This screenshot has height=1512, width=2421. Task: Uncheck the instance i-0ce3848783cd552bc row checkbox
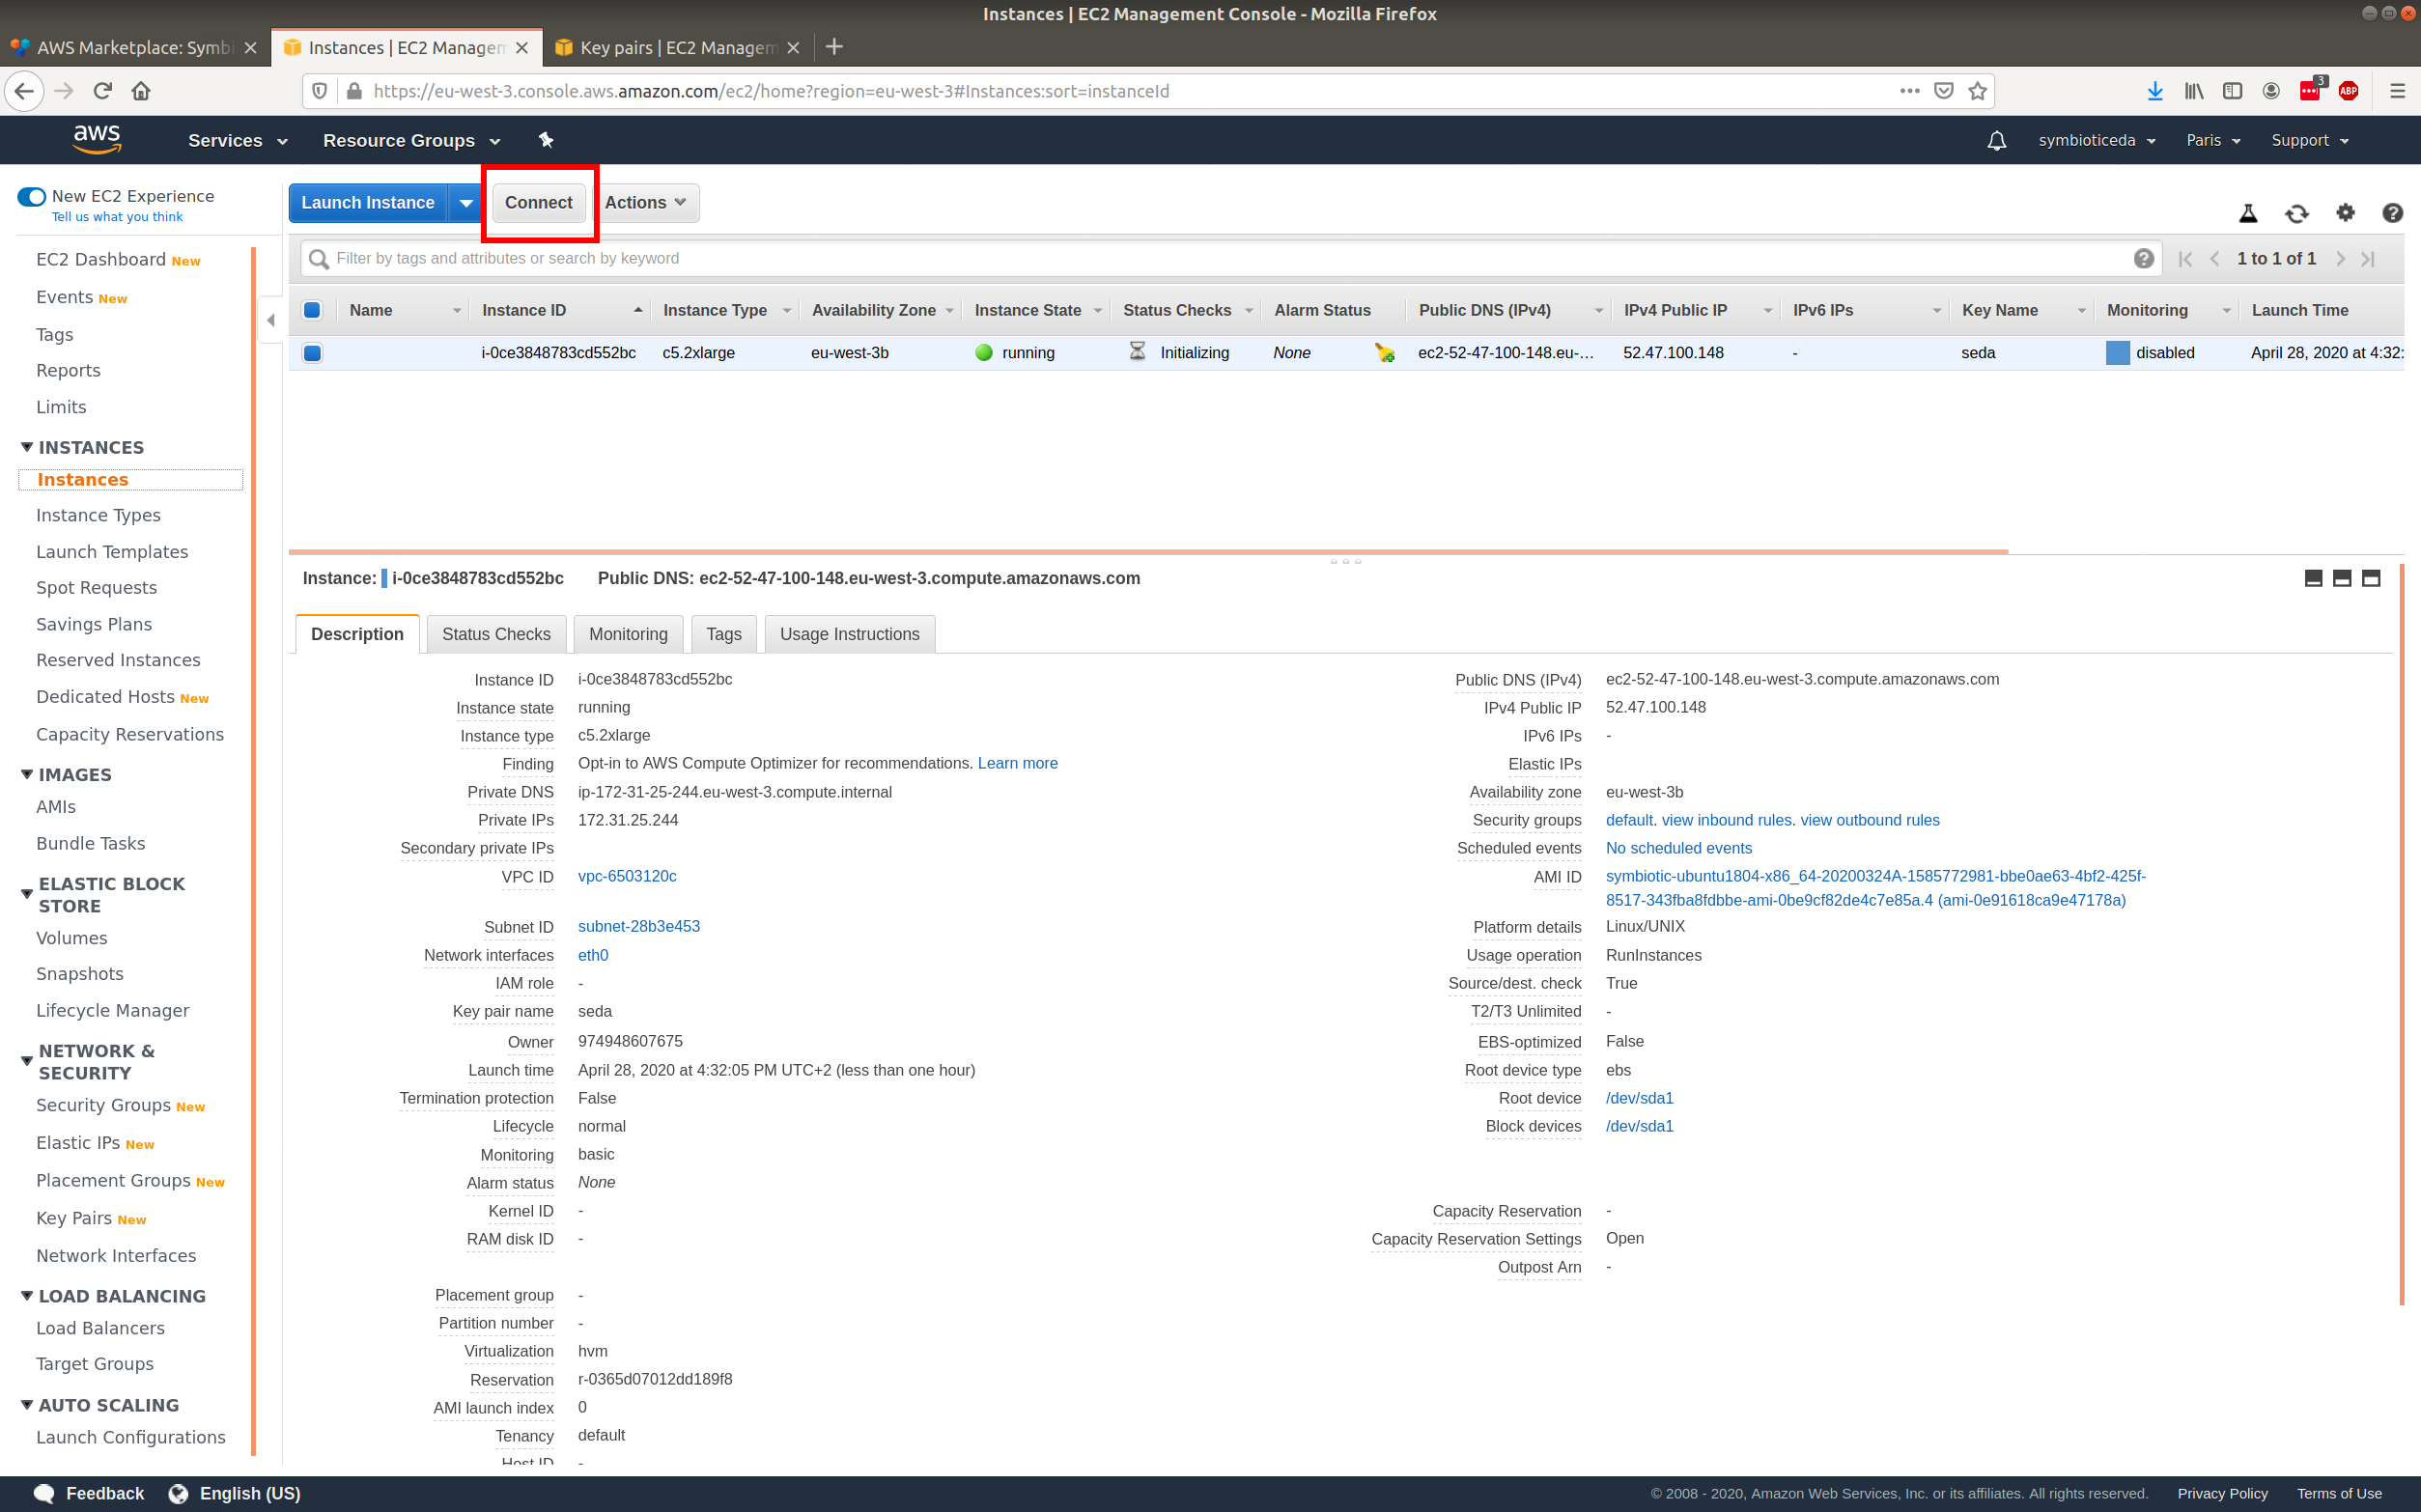[x=312, y=353]
